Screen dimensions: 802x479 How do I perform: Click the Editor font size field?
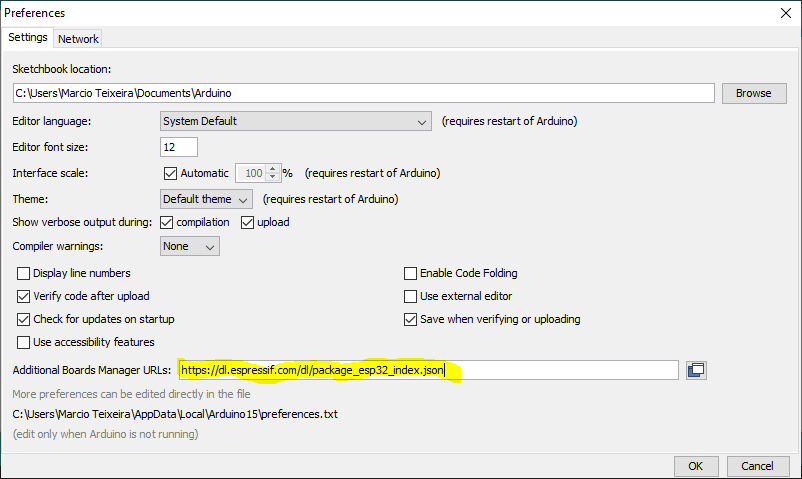(179, 147)
